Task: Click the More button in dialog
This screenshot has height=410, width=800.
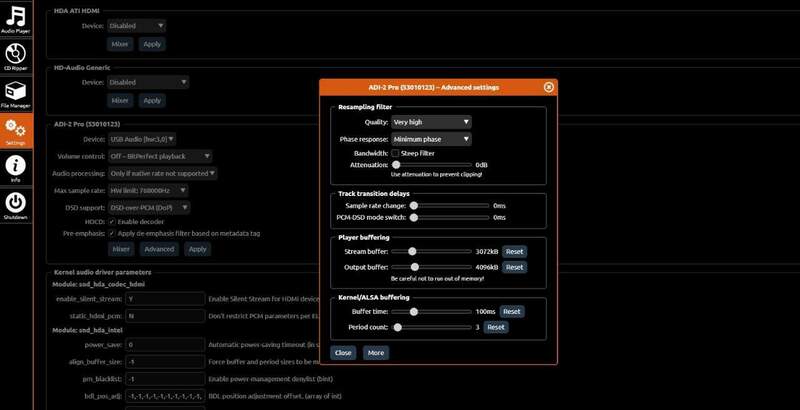Action: 376,353
